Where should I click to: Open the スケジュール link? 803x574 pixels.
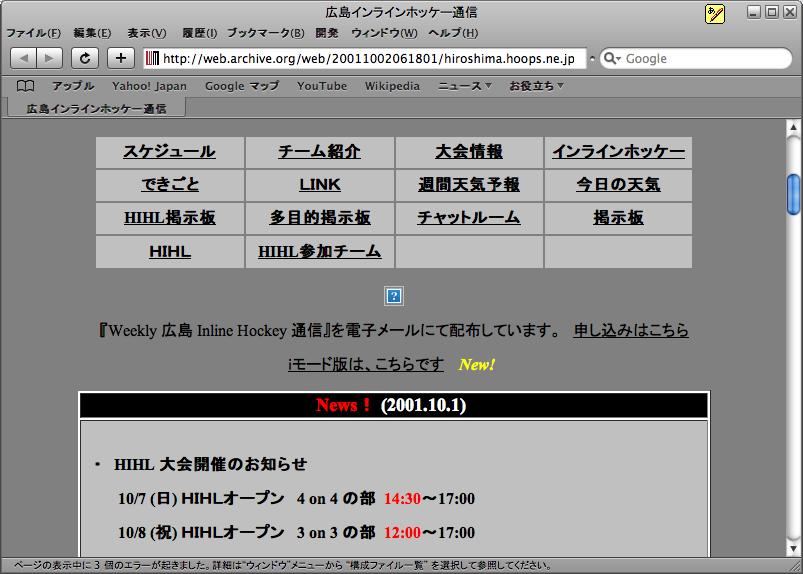tap(169, 152)
